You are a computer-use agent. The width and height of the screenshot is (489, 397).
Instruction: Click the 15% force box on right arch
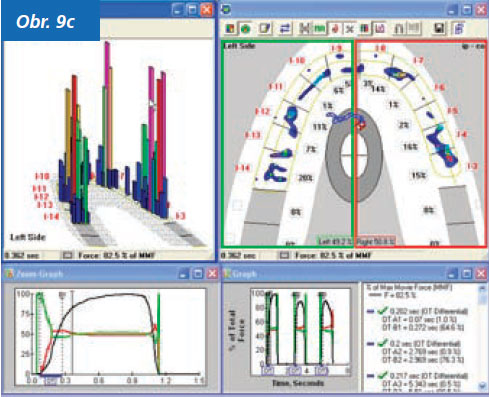[x=419, y=176]
